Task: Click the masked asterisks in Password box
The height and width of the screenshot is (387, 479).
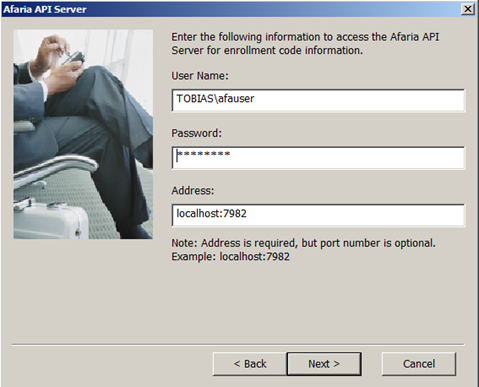Action: 203,155
